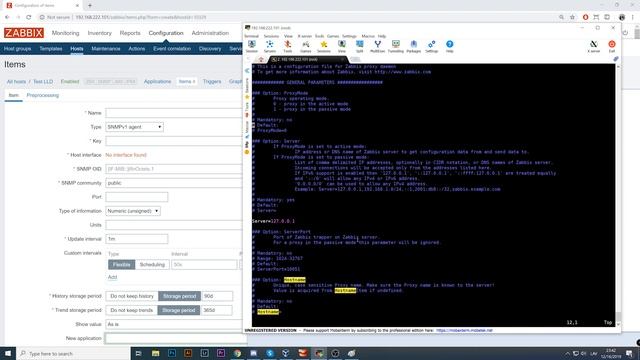Open Servers icon in MobaXterm toolbar
This screenshot has height=360, width=640.
(269, 46)
